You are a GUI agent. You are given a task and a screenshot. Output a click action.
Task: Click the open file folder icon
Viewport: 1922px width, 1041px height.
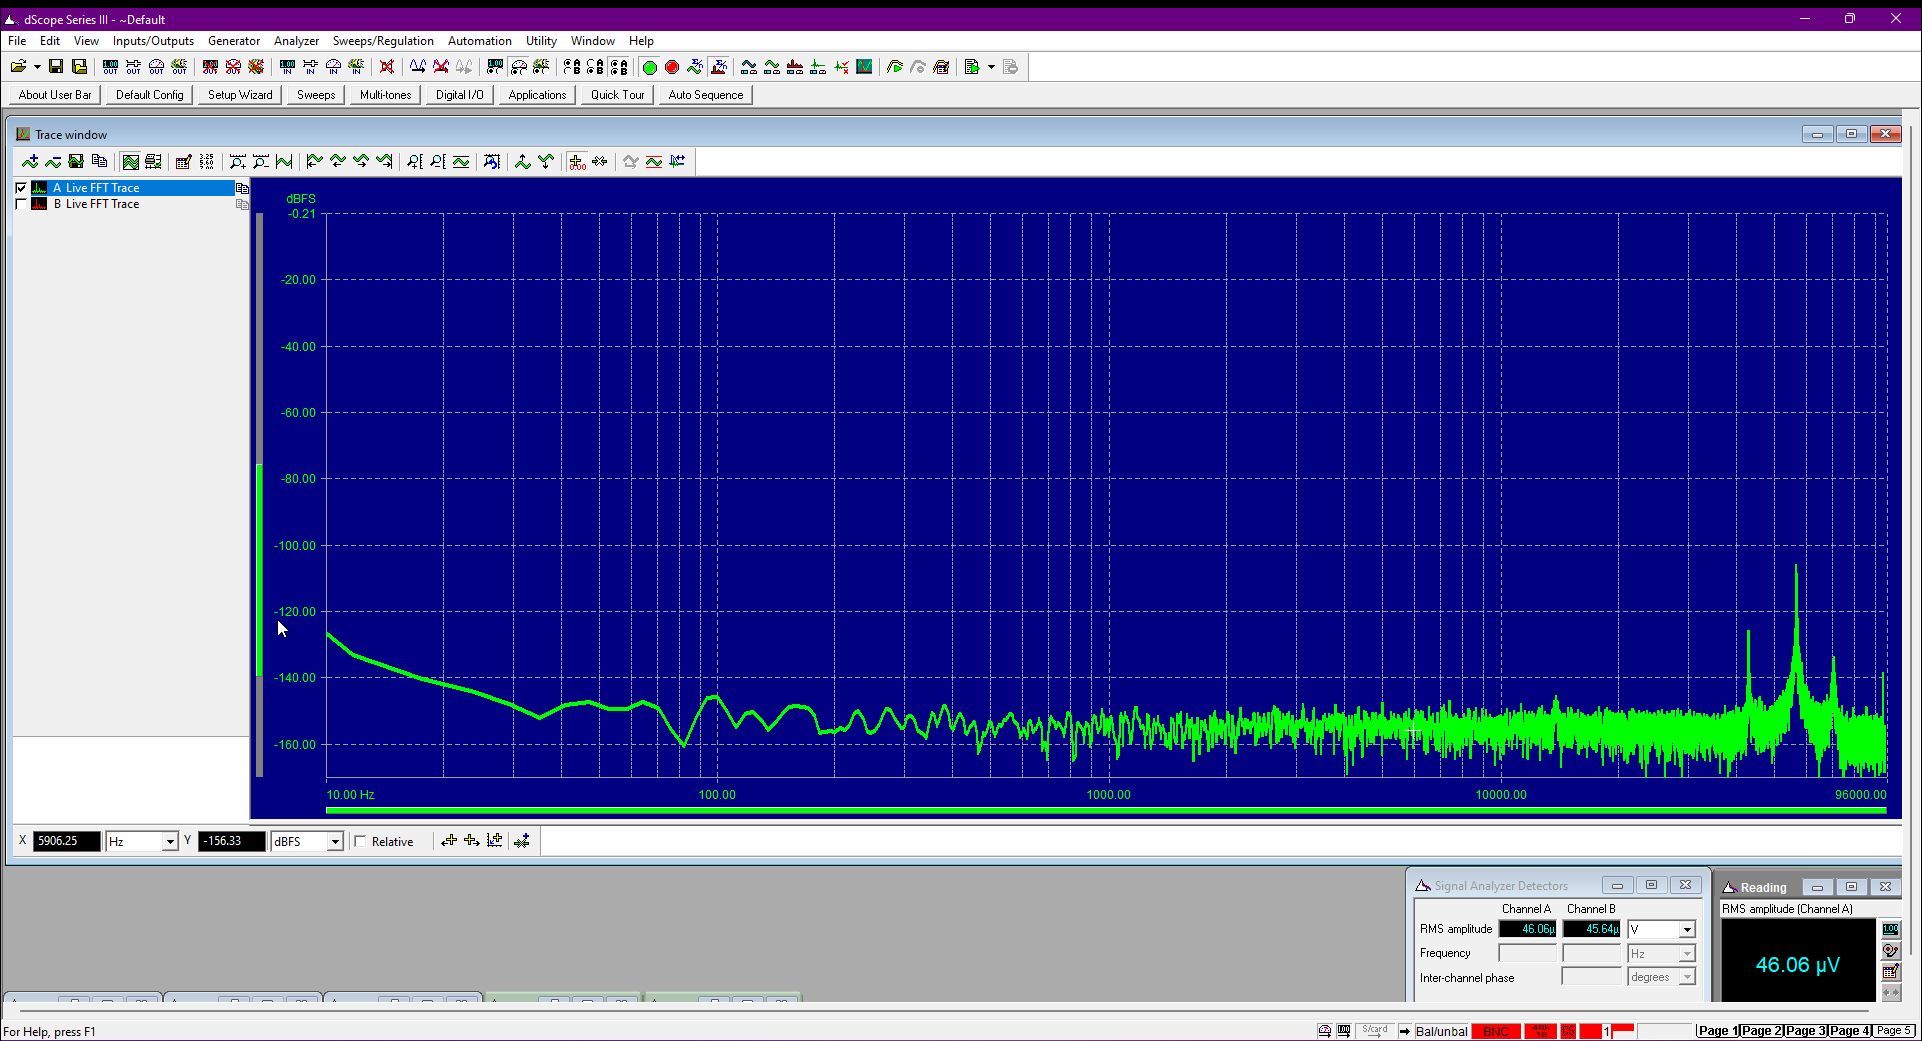(x=18, y=67)
